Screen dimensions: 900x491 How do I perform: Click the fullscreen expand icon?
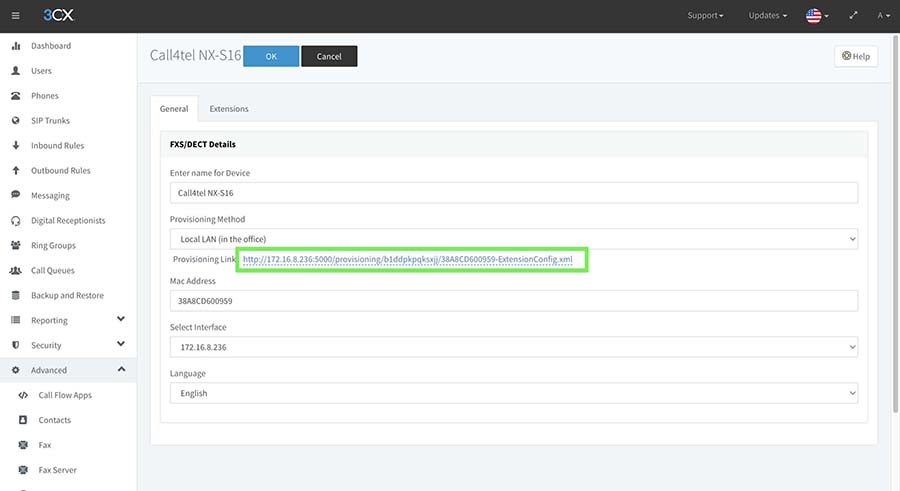click(x=853, y=16)
